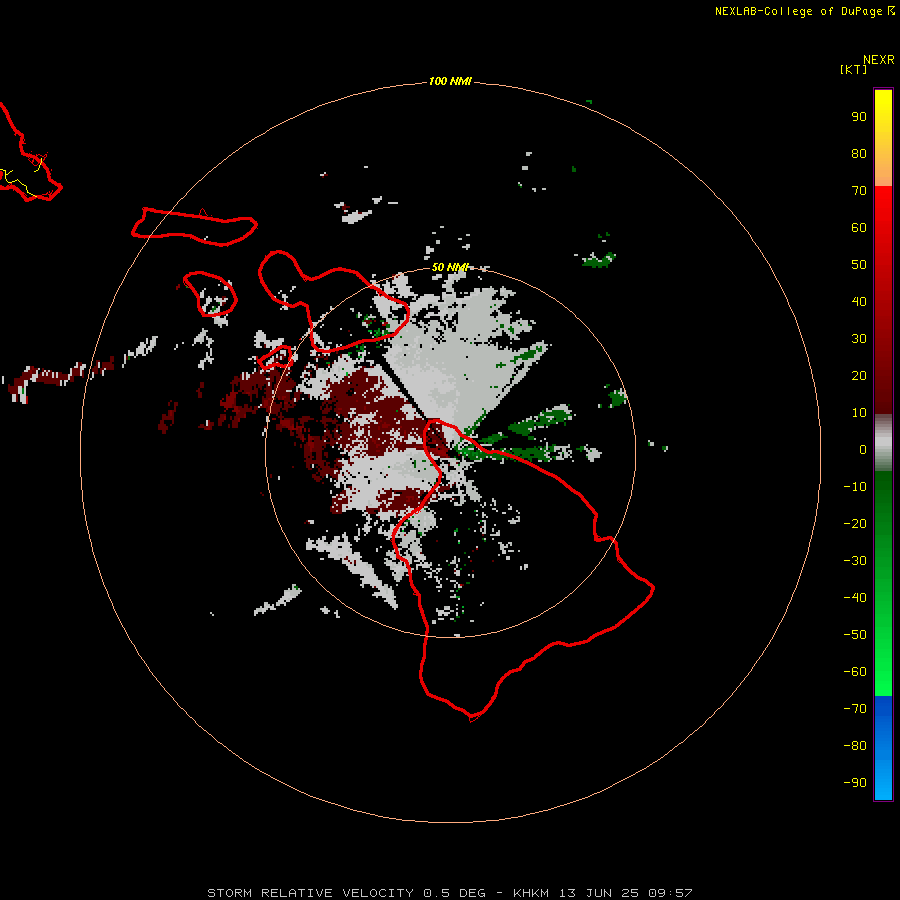Click inside the small Kahoolawe island outline

click(276, 357)
